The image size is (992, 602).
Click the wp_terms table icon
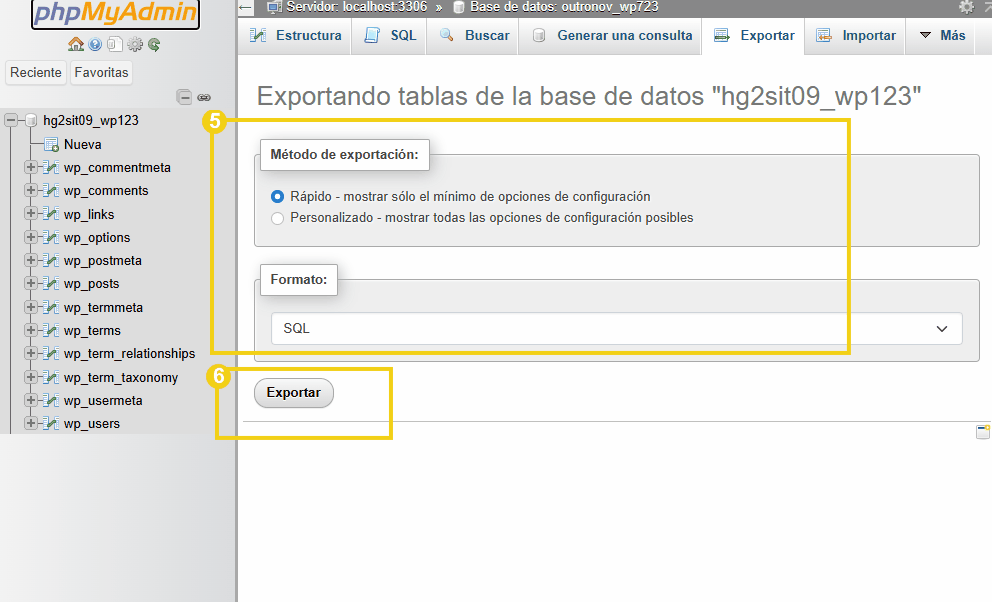51,330
